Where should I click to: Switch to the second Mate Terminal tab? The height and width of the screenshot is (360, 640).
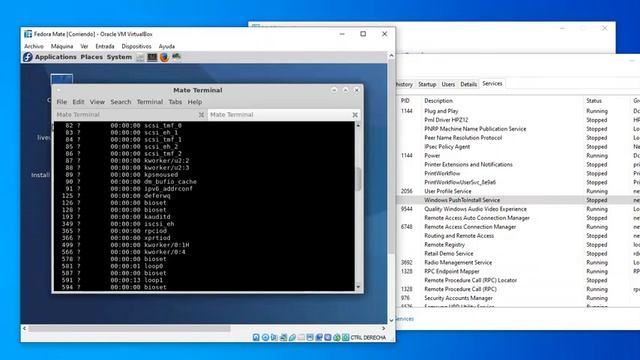(x=284, y=115)
